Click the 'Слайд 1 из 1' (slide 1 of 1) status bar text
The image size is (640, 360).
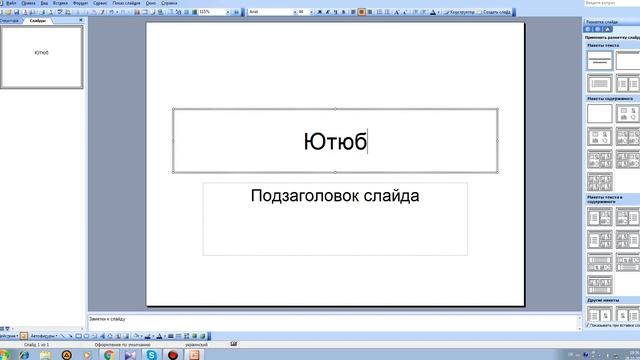tap(37, 344)
